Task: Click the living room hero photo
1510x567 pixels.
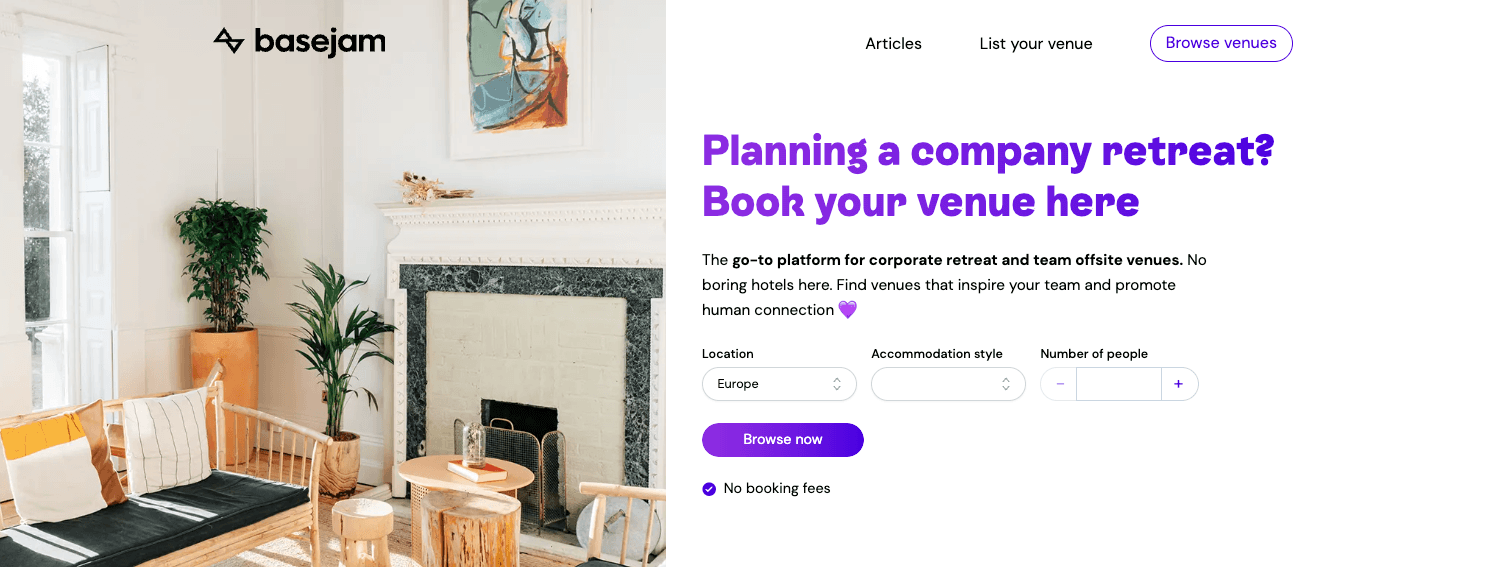Action: tap(332, 300)
